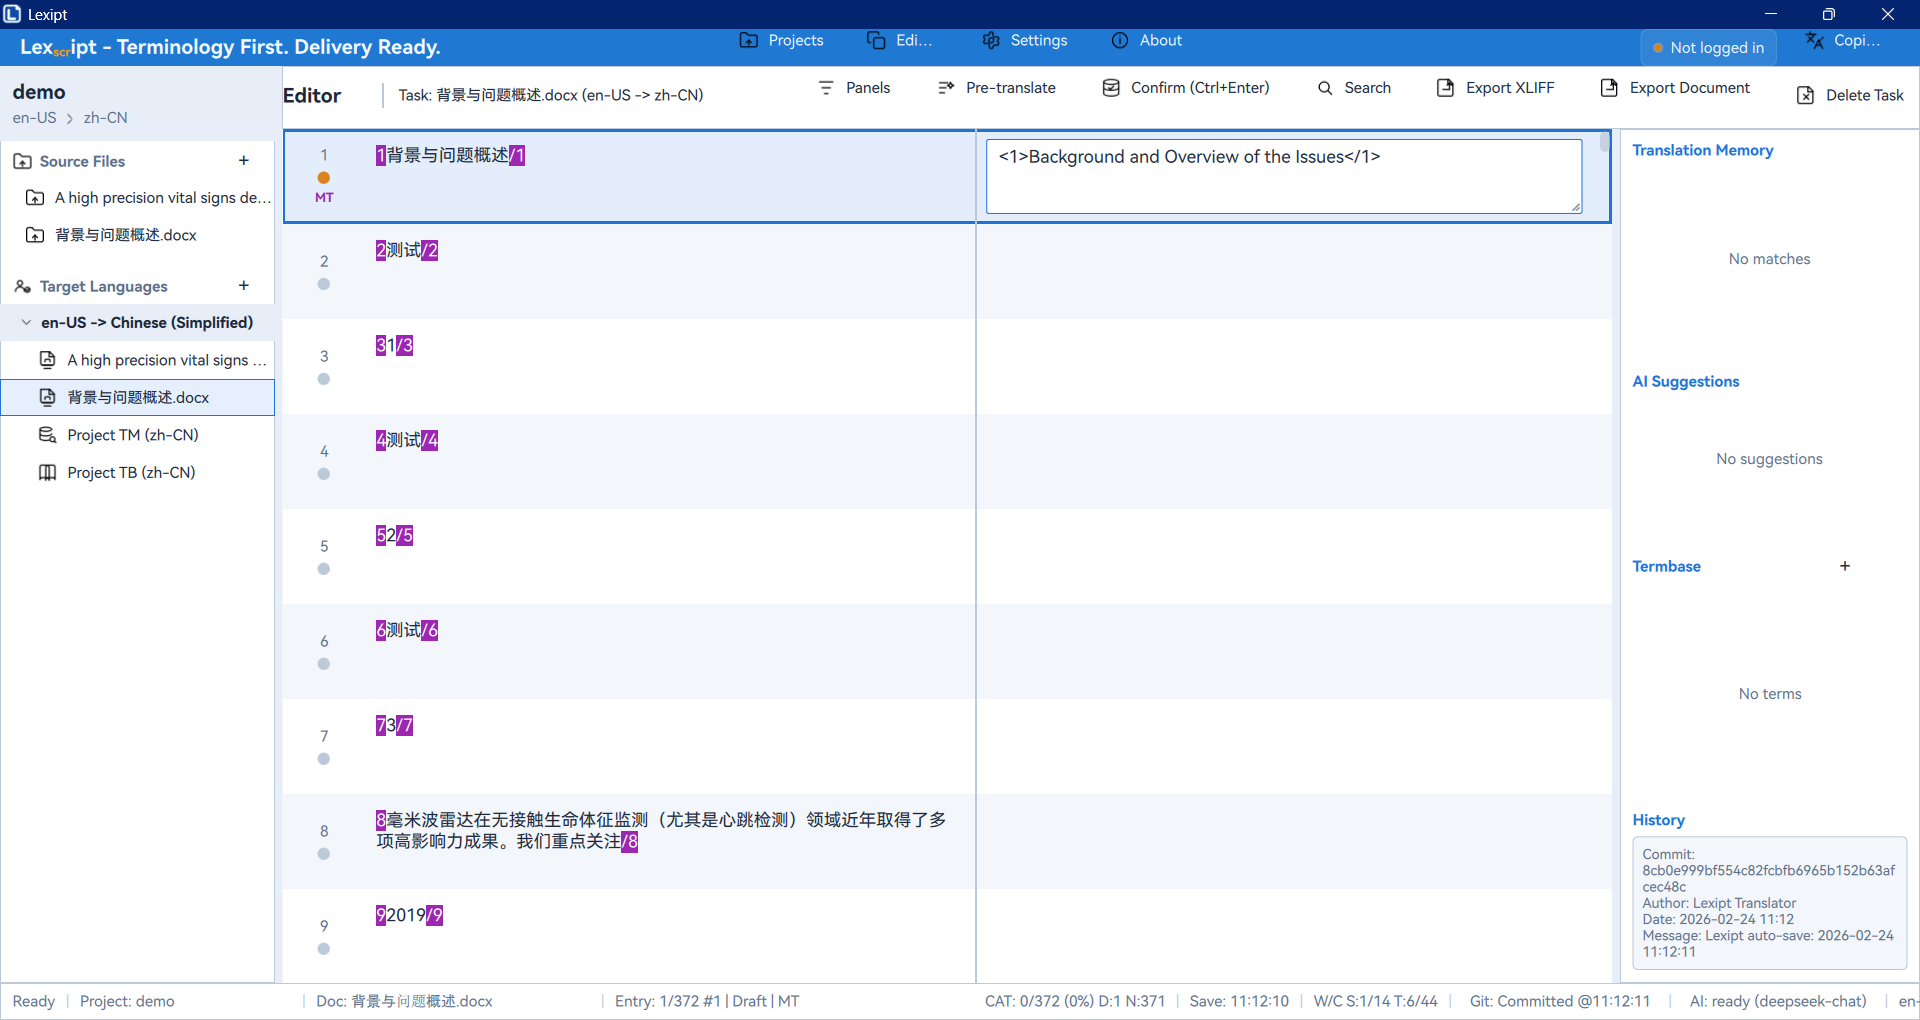
Task: Switch to the Settings tab
Action: tap(1025, 41)
